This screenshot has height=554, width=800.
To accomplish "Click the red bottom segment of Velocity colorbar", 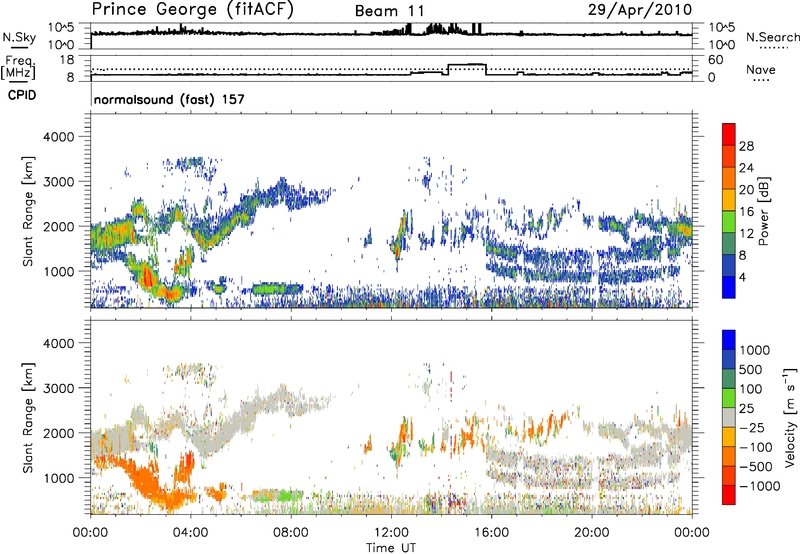I will (729, 495).
